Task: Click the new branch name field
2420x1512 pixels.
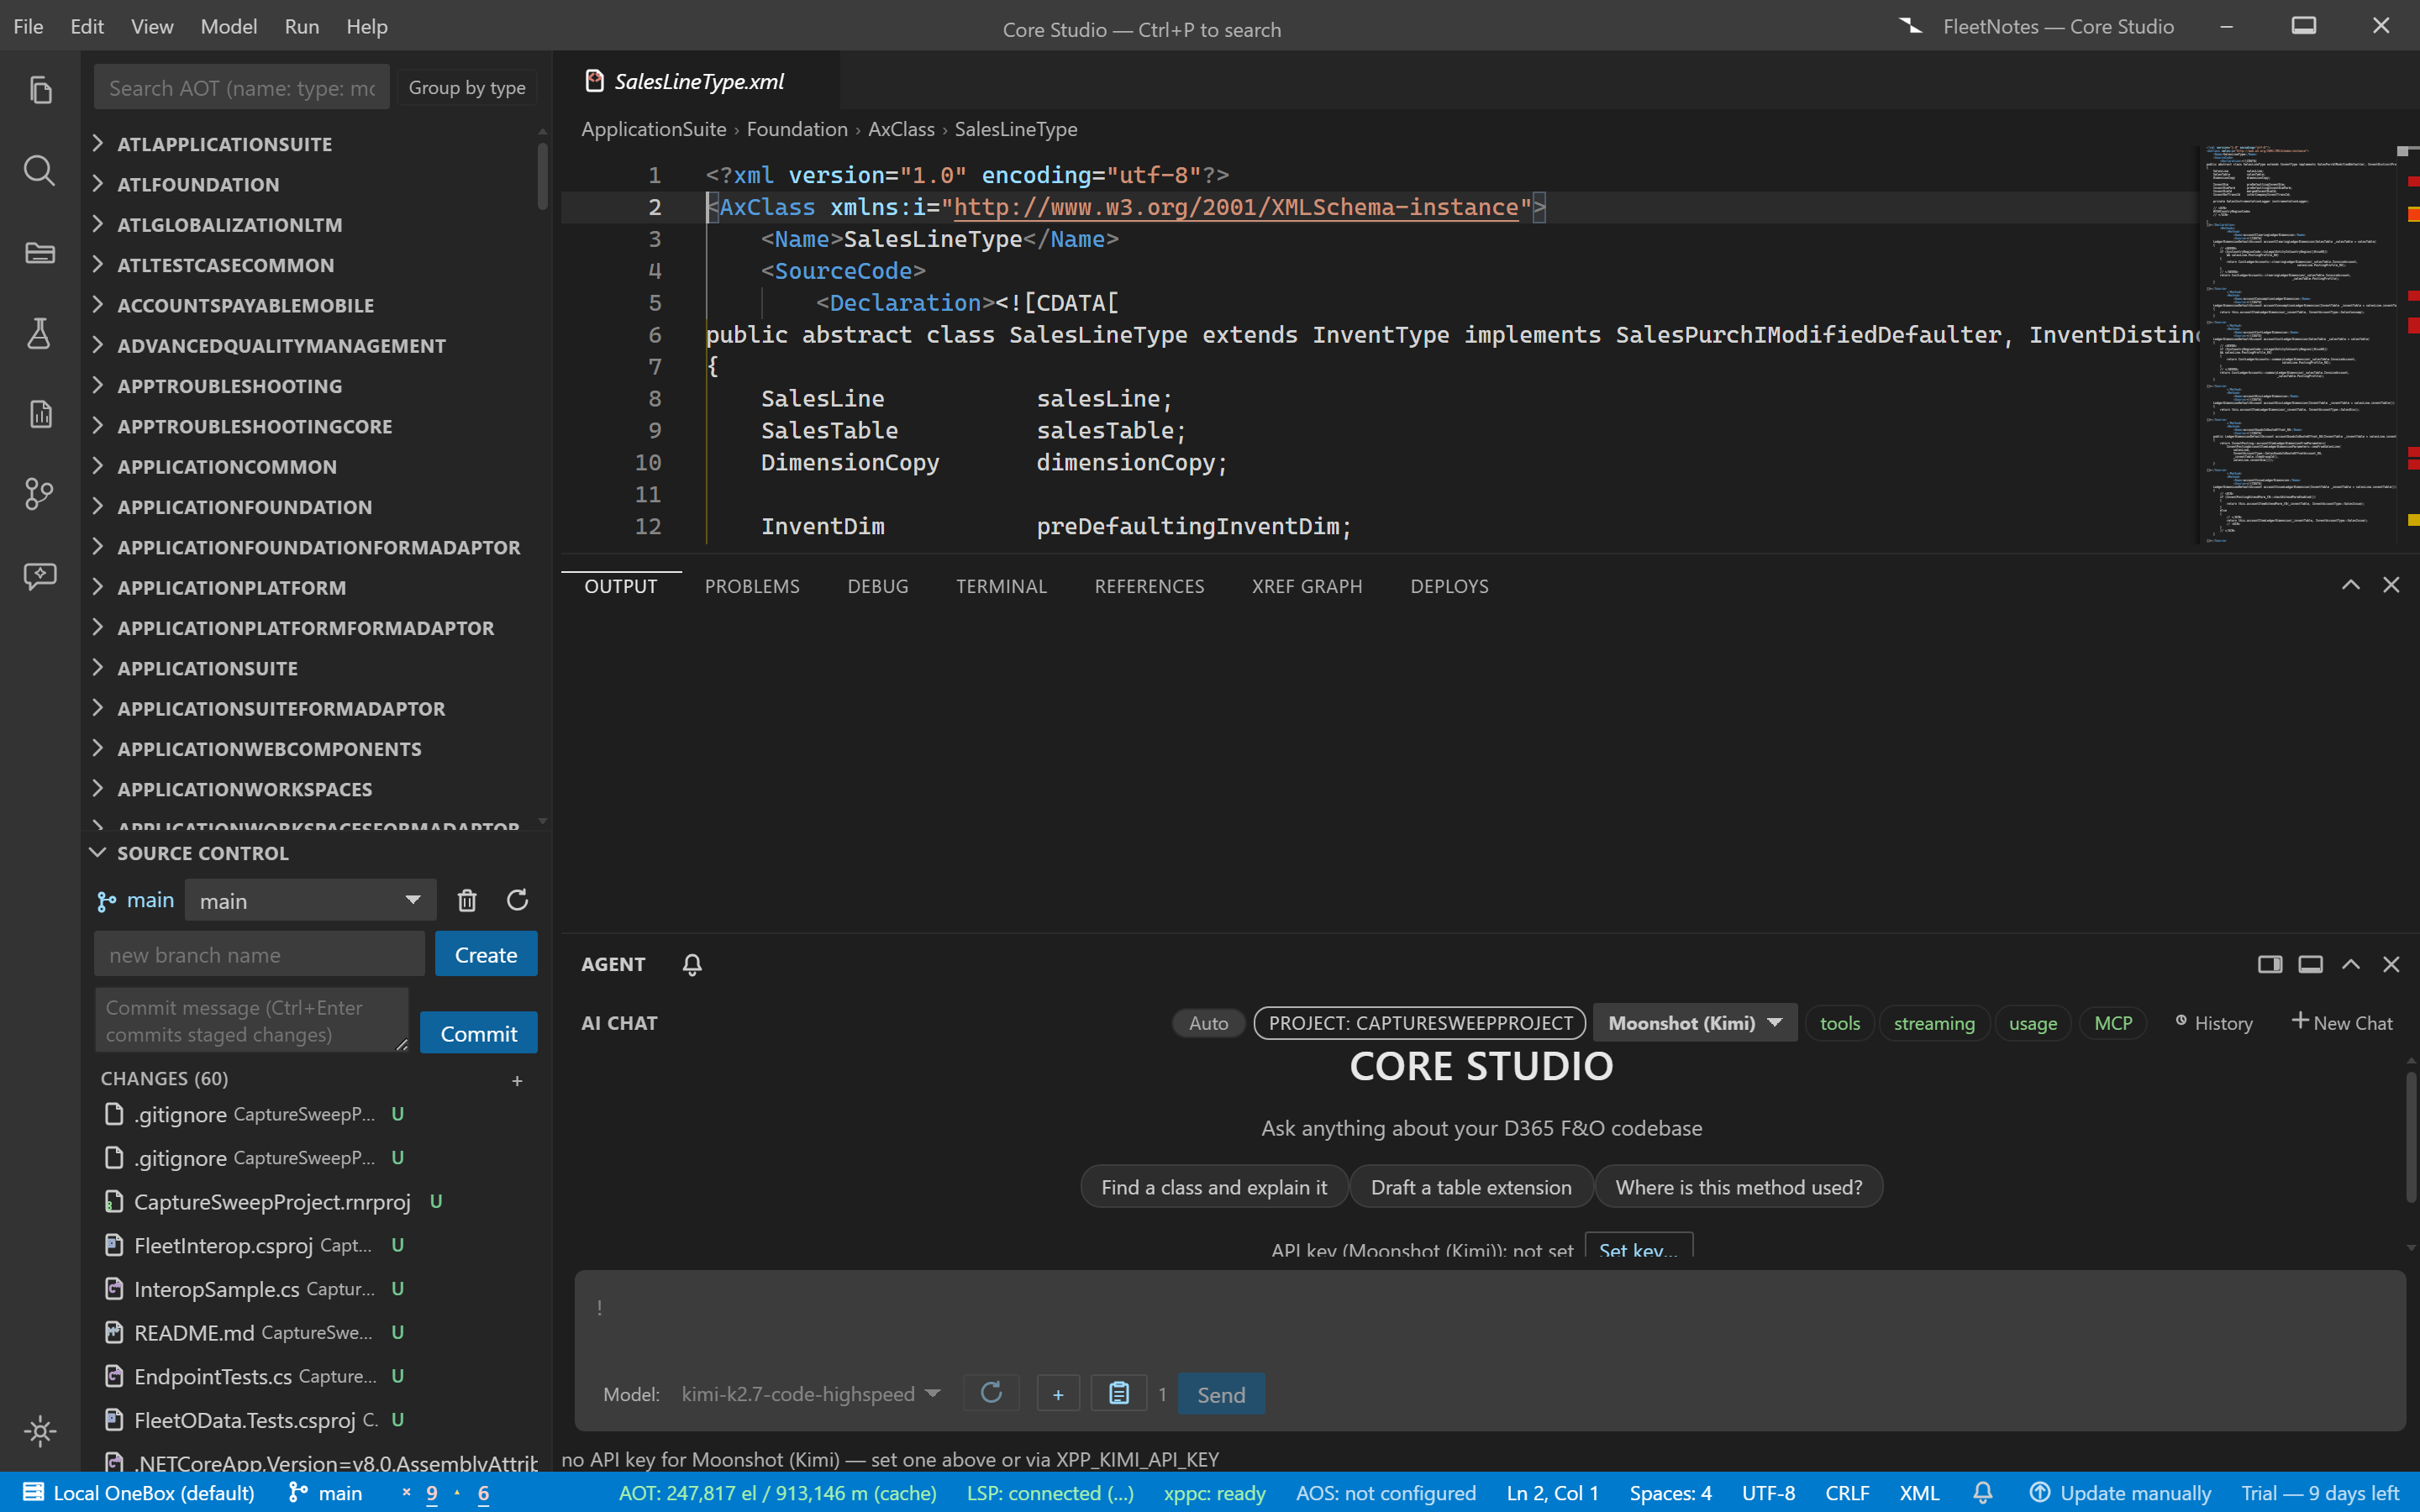Action: (x=259, y=954)
